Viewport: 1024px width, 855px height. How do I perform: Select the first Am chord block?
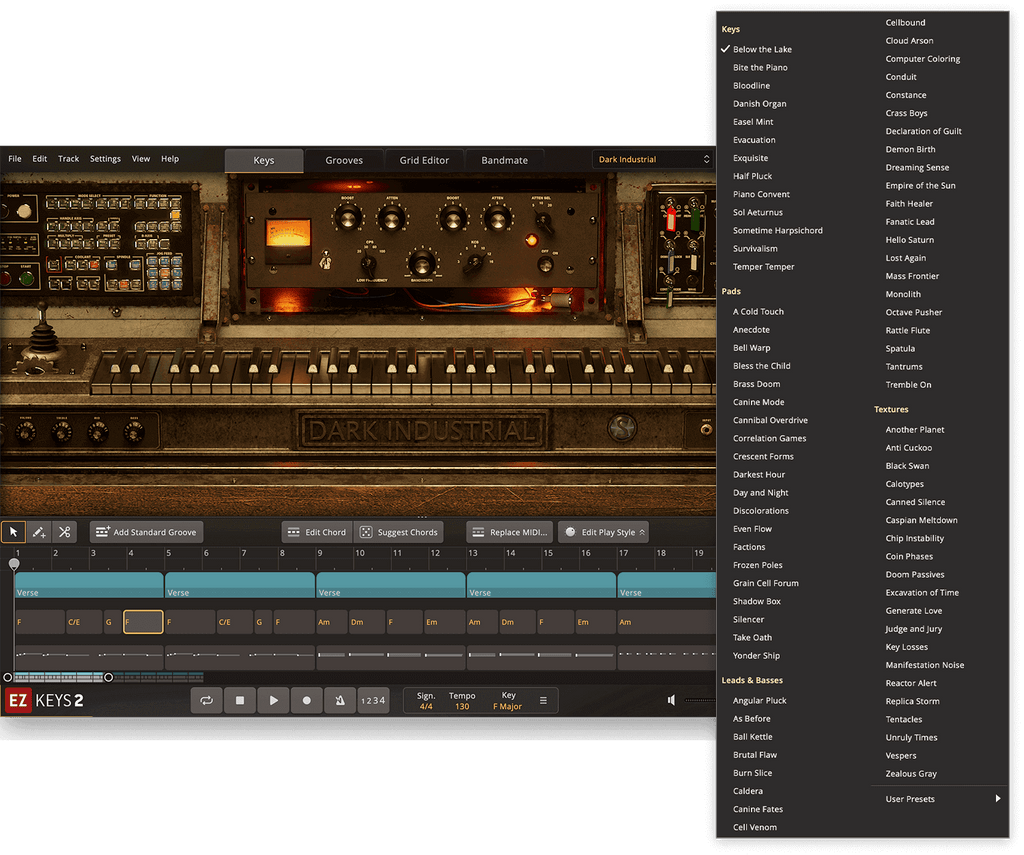coord(332,622)
